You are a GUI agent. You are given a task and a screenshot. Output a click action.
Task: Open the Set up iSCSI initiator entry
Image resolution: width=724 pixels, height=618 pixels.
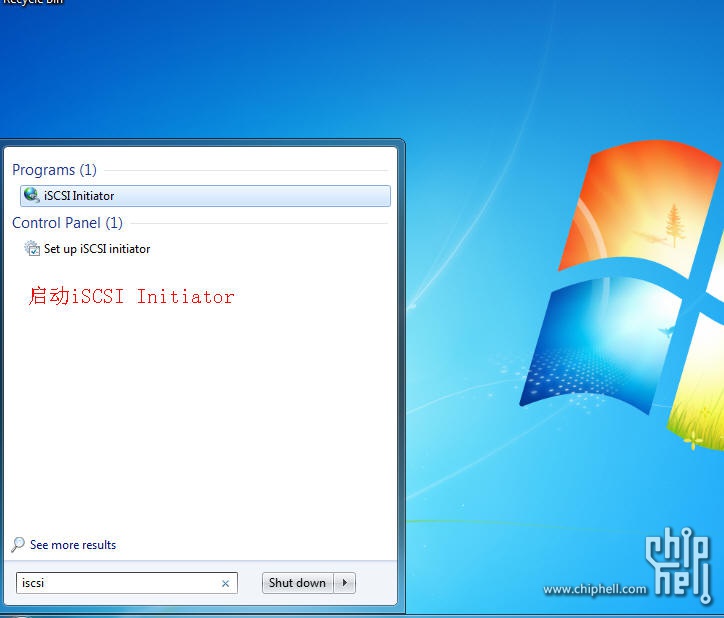pyautogui.click(x=97, y=249)
